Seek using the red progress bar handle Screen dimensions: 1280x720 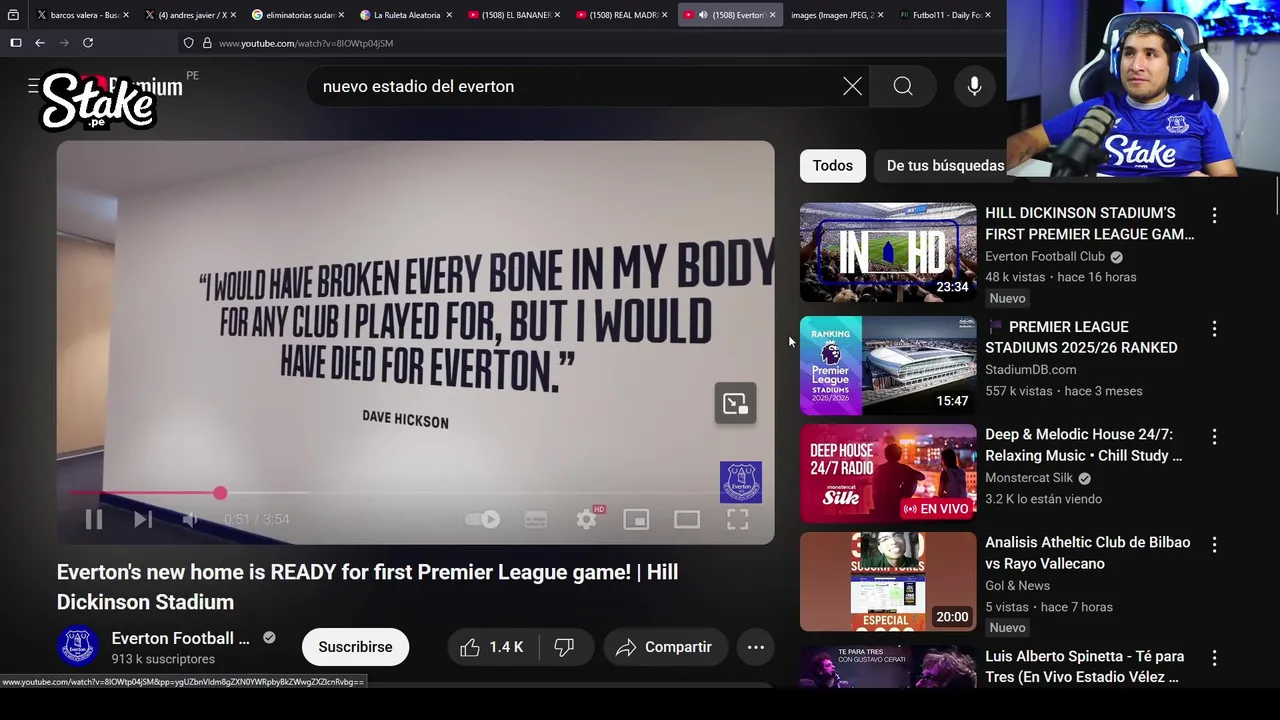220,493
